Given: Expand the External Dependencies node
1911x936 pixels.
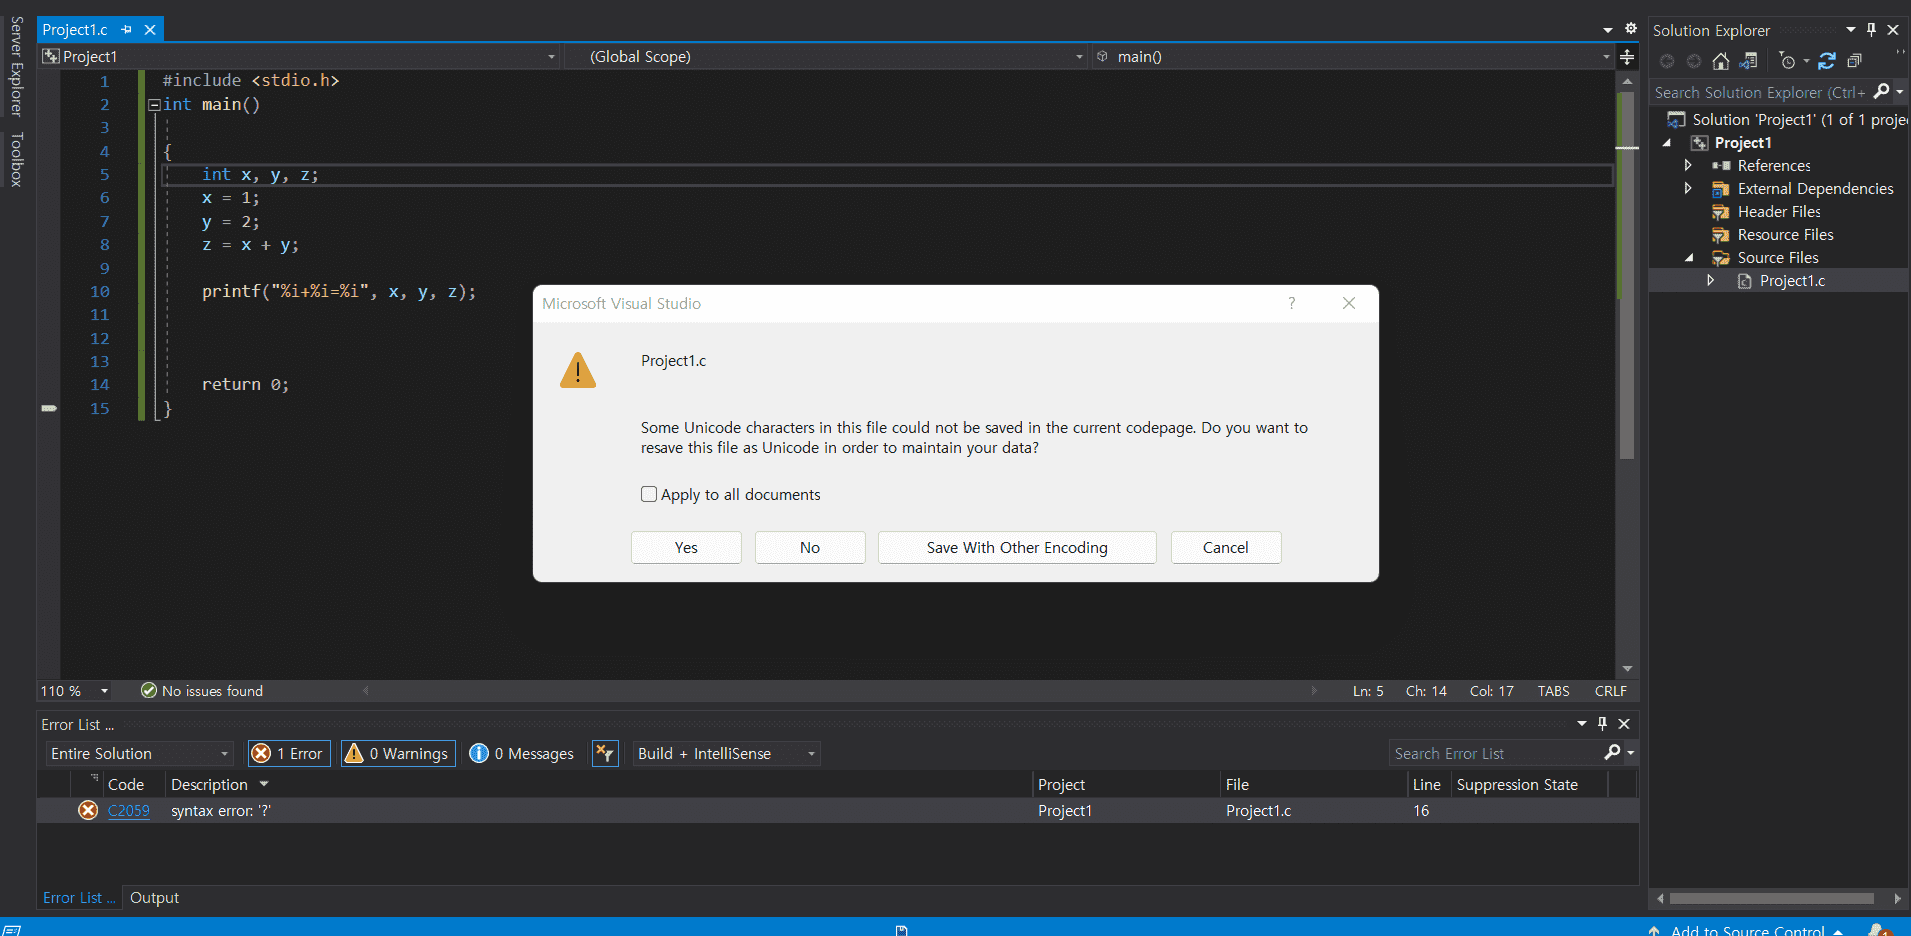Looking at the screenshot, I should (1688, 188).
